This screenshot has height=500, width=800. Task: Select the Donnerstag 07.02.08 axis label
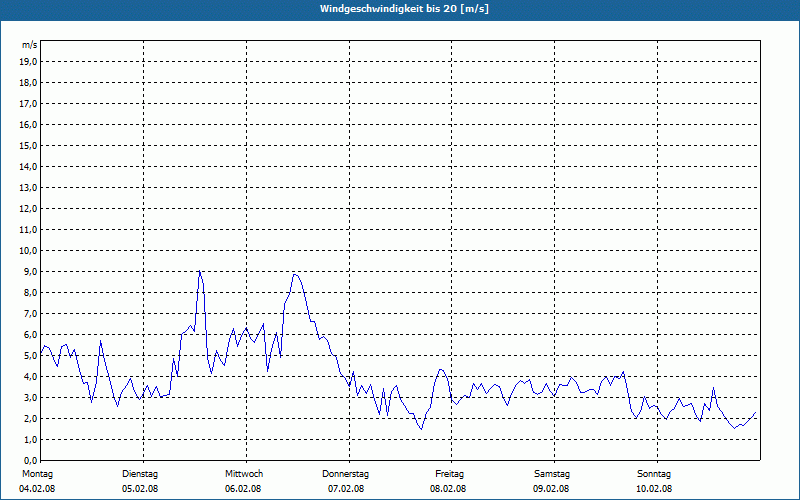point(345,481)
